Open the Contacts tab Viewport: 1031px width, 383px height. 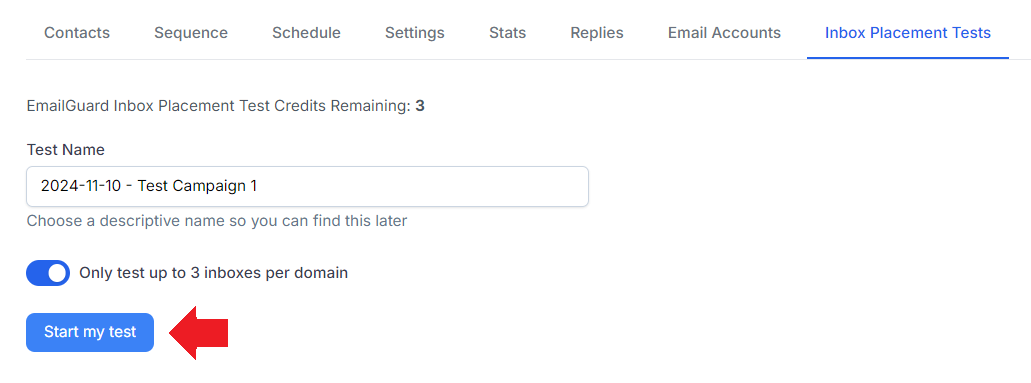(77, 32)
